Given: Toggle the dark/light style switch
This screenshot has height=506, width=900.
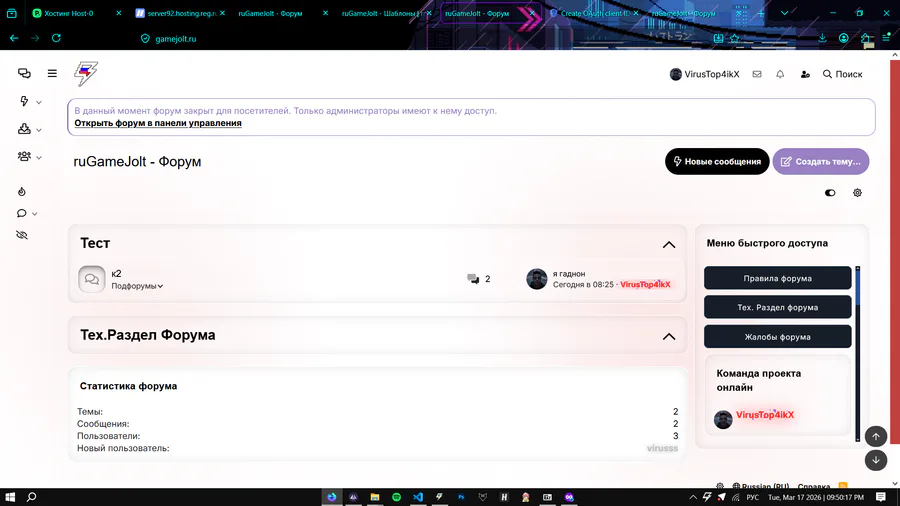Looking at the screenshot, I should tap(830, 193).
